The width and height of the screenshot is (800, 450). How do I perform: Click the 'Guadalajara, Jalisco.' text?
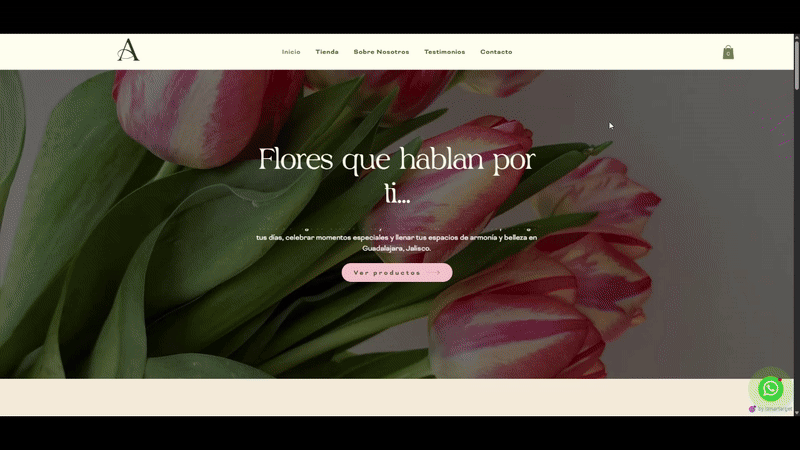(397, 248)
